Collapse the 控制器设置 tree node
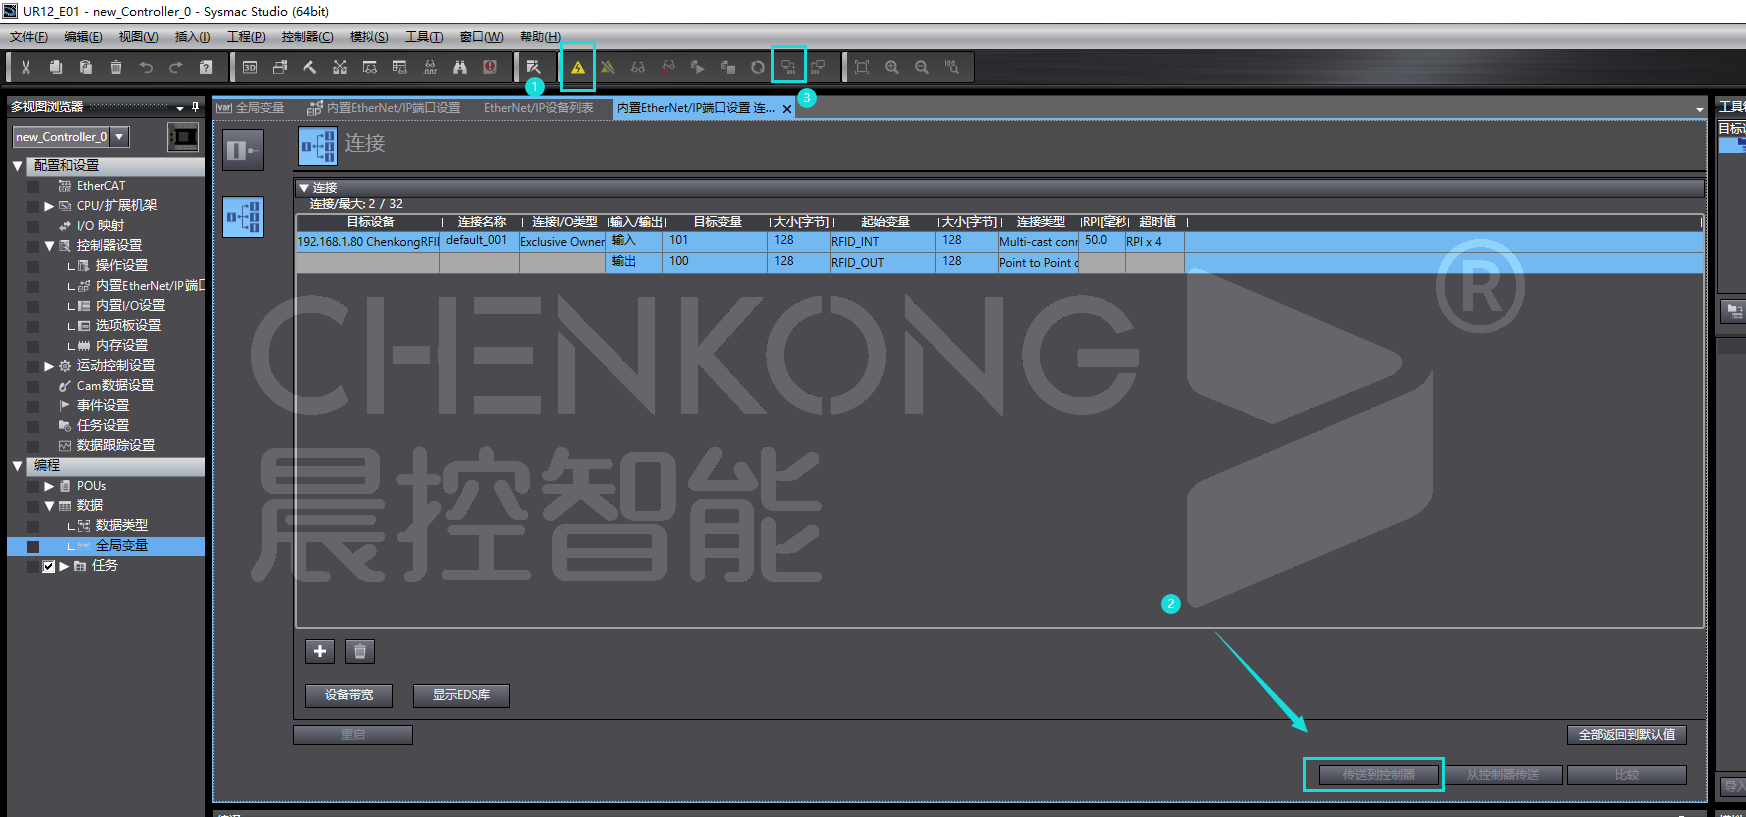The image size is (1746, 817). click(x=49, y=246)
